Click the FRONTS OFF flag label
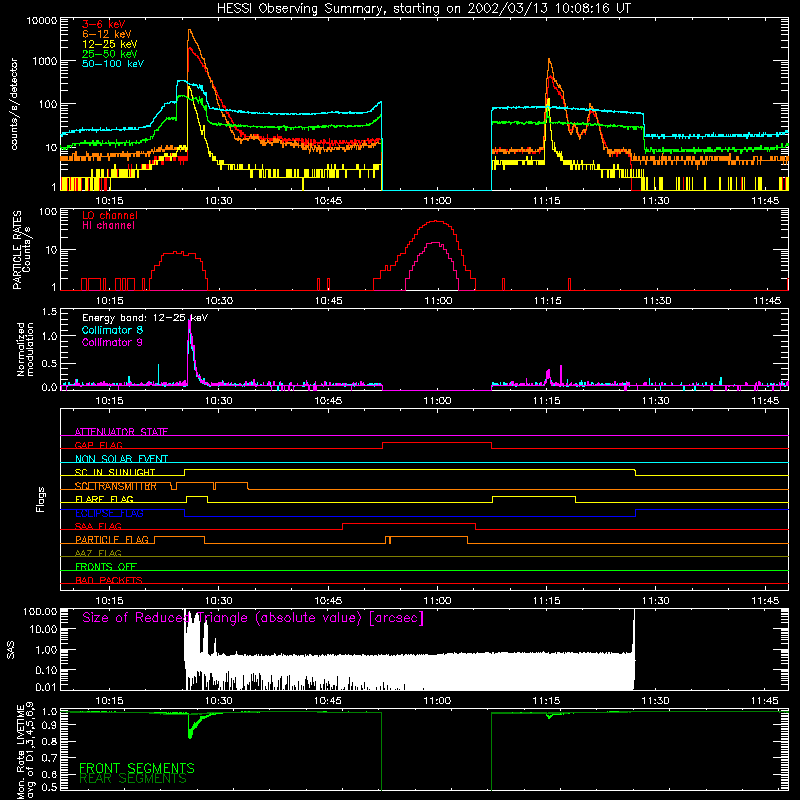The image size is (800, 800). 106,566
